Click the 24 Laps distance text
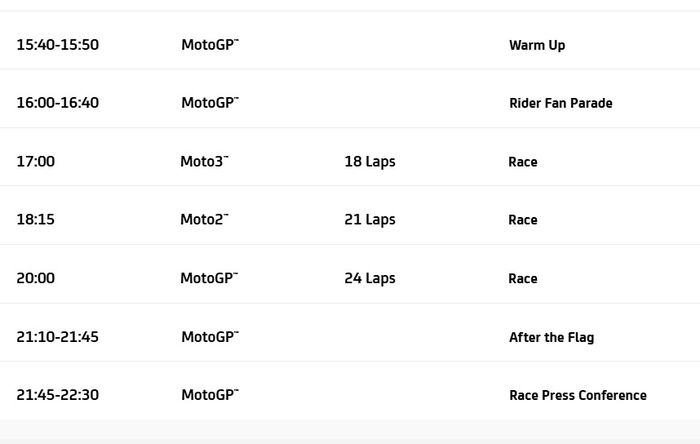Image resolution: width=700 pixels, height=444 pixels. pyautogui.click(x=370, y=279)
